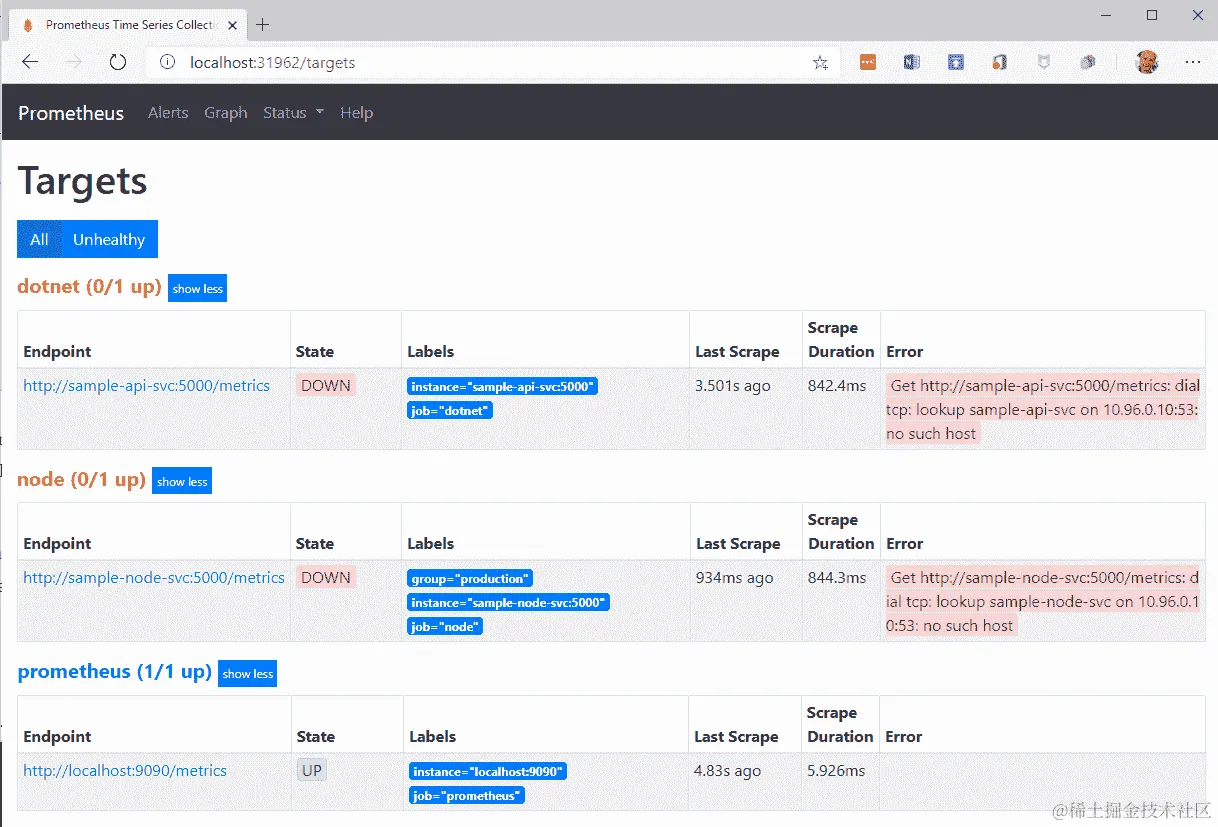Collapse dotnet targets with show less
Image resolution: width=1218 pixels, height=827 pixels.
pyautogui.click(x=198, y=288)
